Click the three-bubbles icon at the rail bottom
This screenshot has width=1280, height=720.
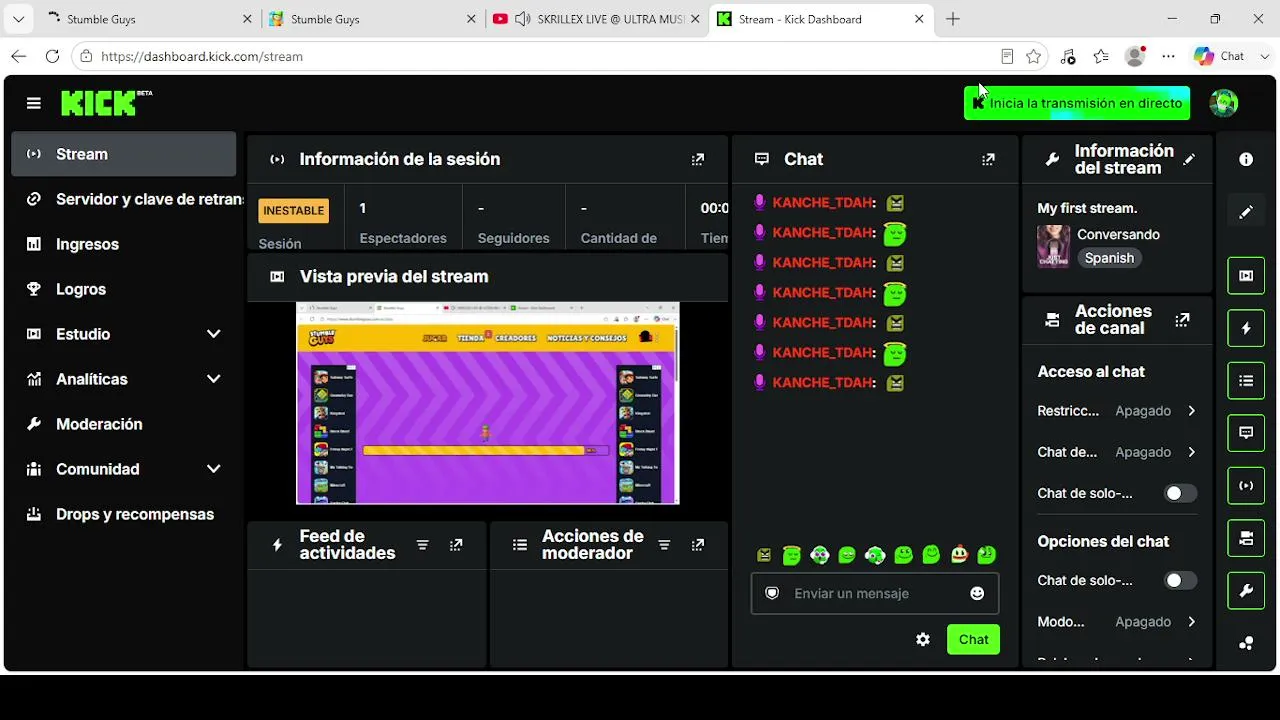(1246, 643)
